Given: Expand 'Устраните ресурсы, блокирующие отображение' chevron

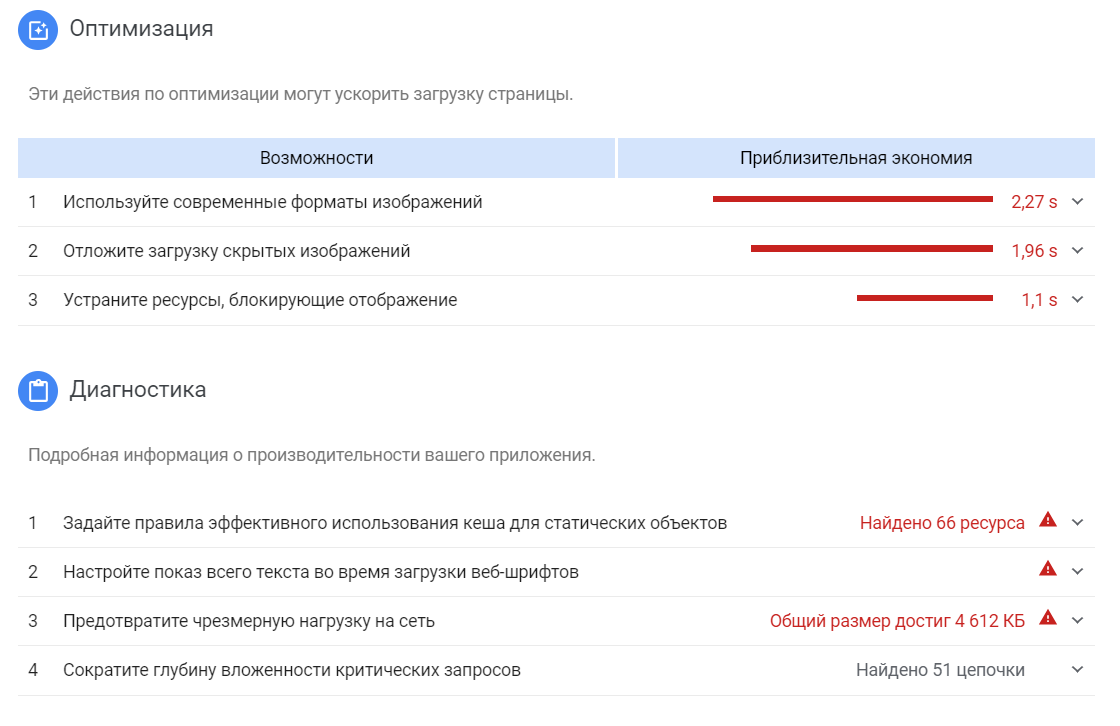Looking at the screenshot, I should point(1077,300).
